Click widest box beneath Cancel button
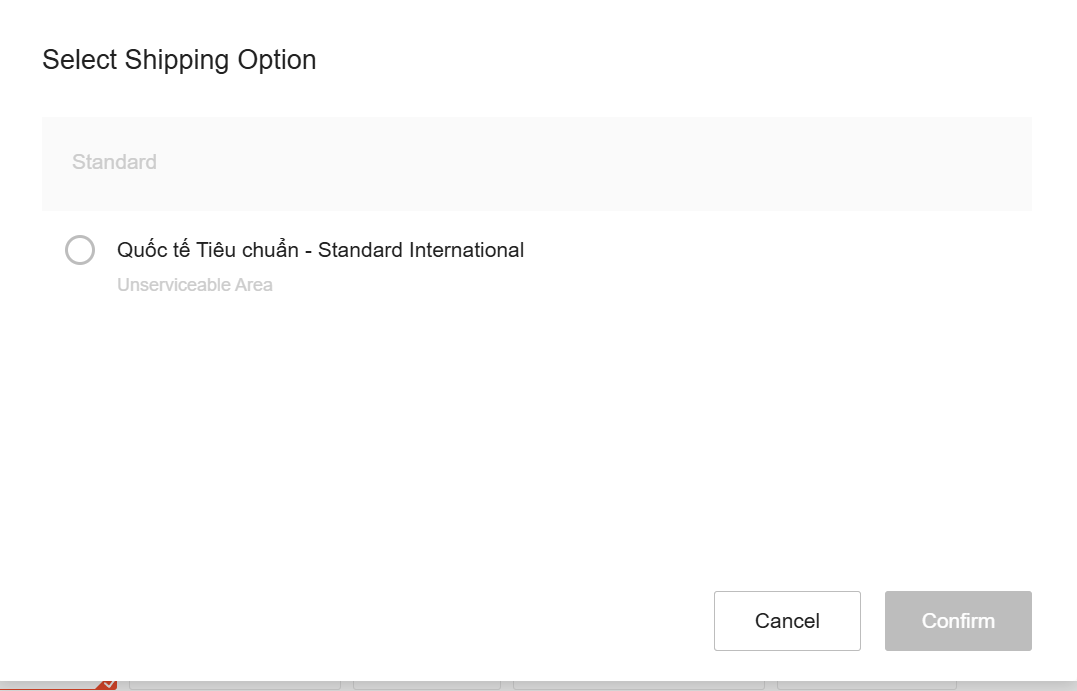This screenshot has width=1077, height=691. [639, 686]
